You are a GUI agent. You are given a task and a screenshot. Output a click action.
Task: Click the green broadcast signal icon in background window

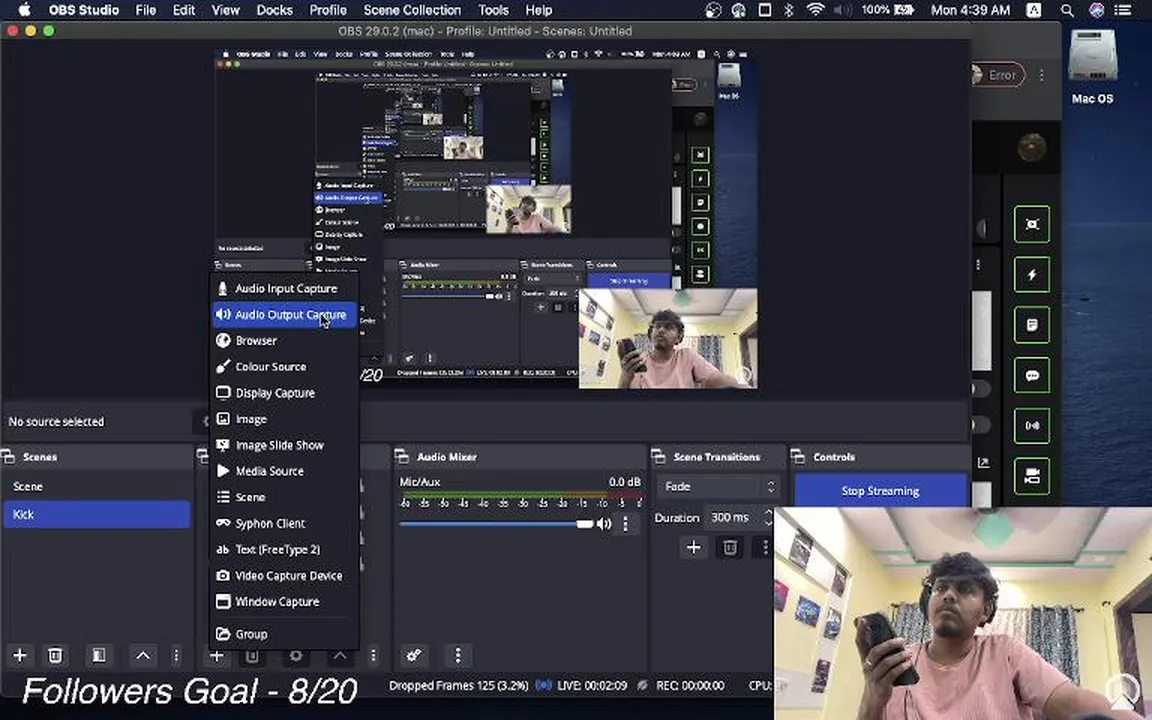1032,425
